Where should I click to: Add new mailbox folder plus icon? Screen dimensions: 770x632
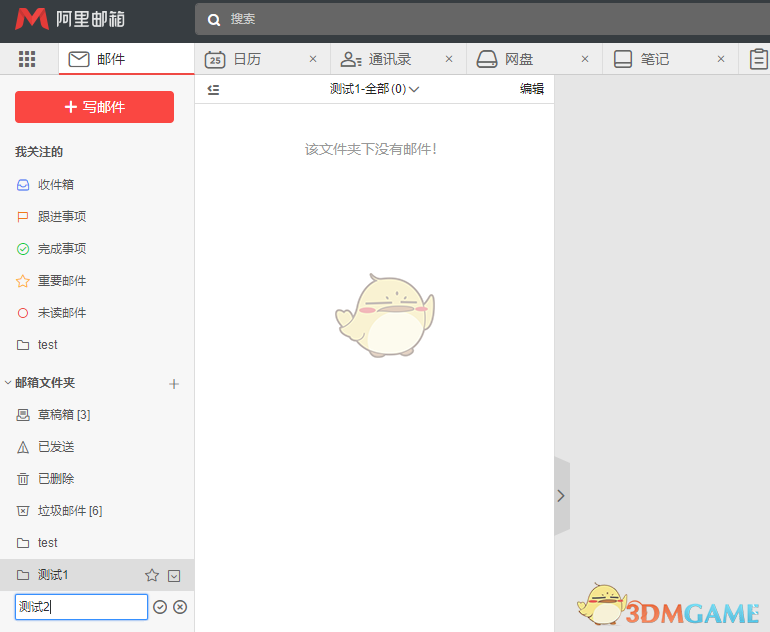174,383
